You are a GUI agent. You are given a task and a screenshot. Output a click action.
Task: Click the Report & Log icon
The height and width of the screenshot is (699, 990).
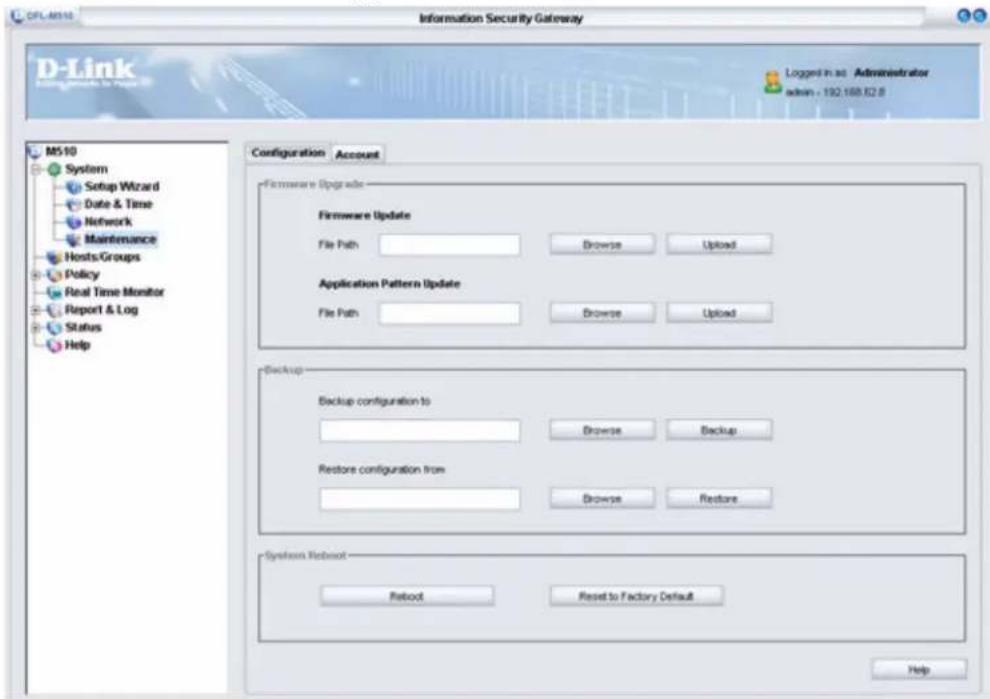click(55, 310)
